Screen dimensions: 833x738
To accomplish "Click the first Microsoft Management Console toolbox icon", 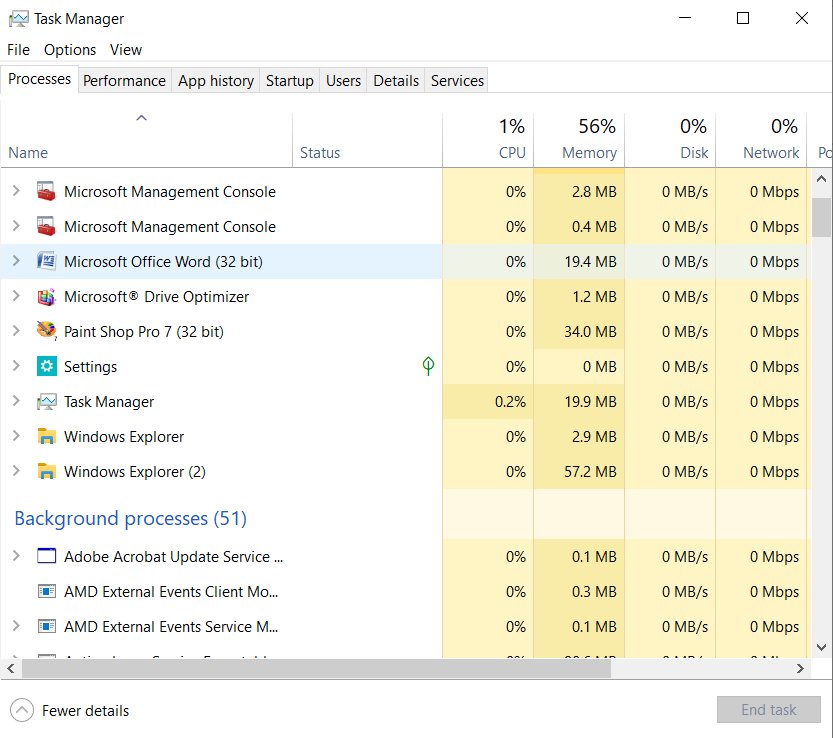I will point(46,191).
